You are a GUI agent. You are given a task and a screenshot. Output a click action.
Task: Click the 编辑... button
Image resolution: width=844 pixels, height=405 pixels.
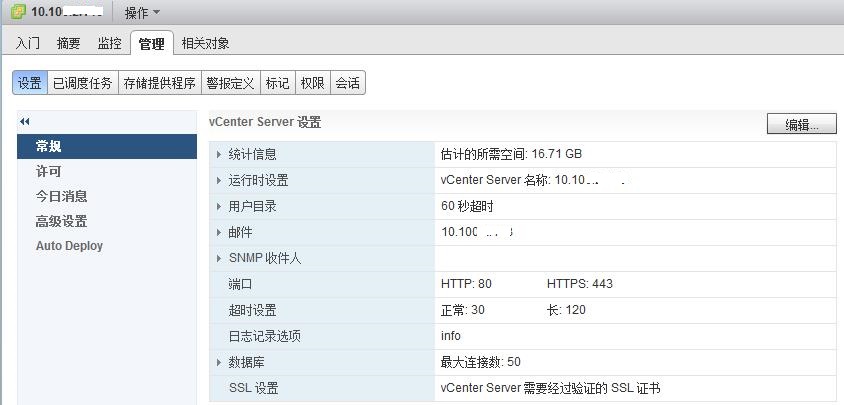pos(801,124)
